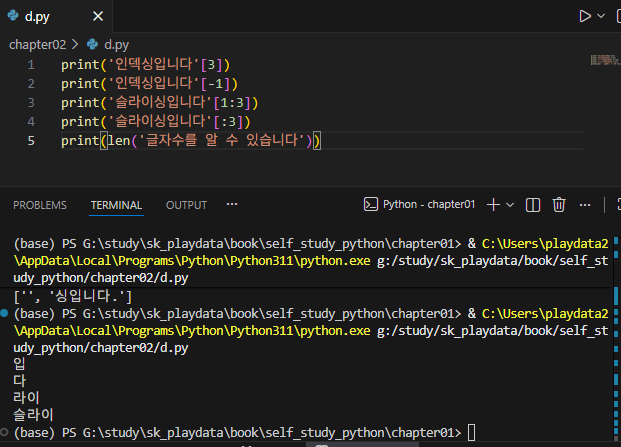Close the d.py editor tab
This screenshot has height=447, width=621.
(98, 16)
